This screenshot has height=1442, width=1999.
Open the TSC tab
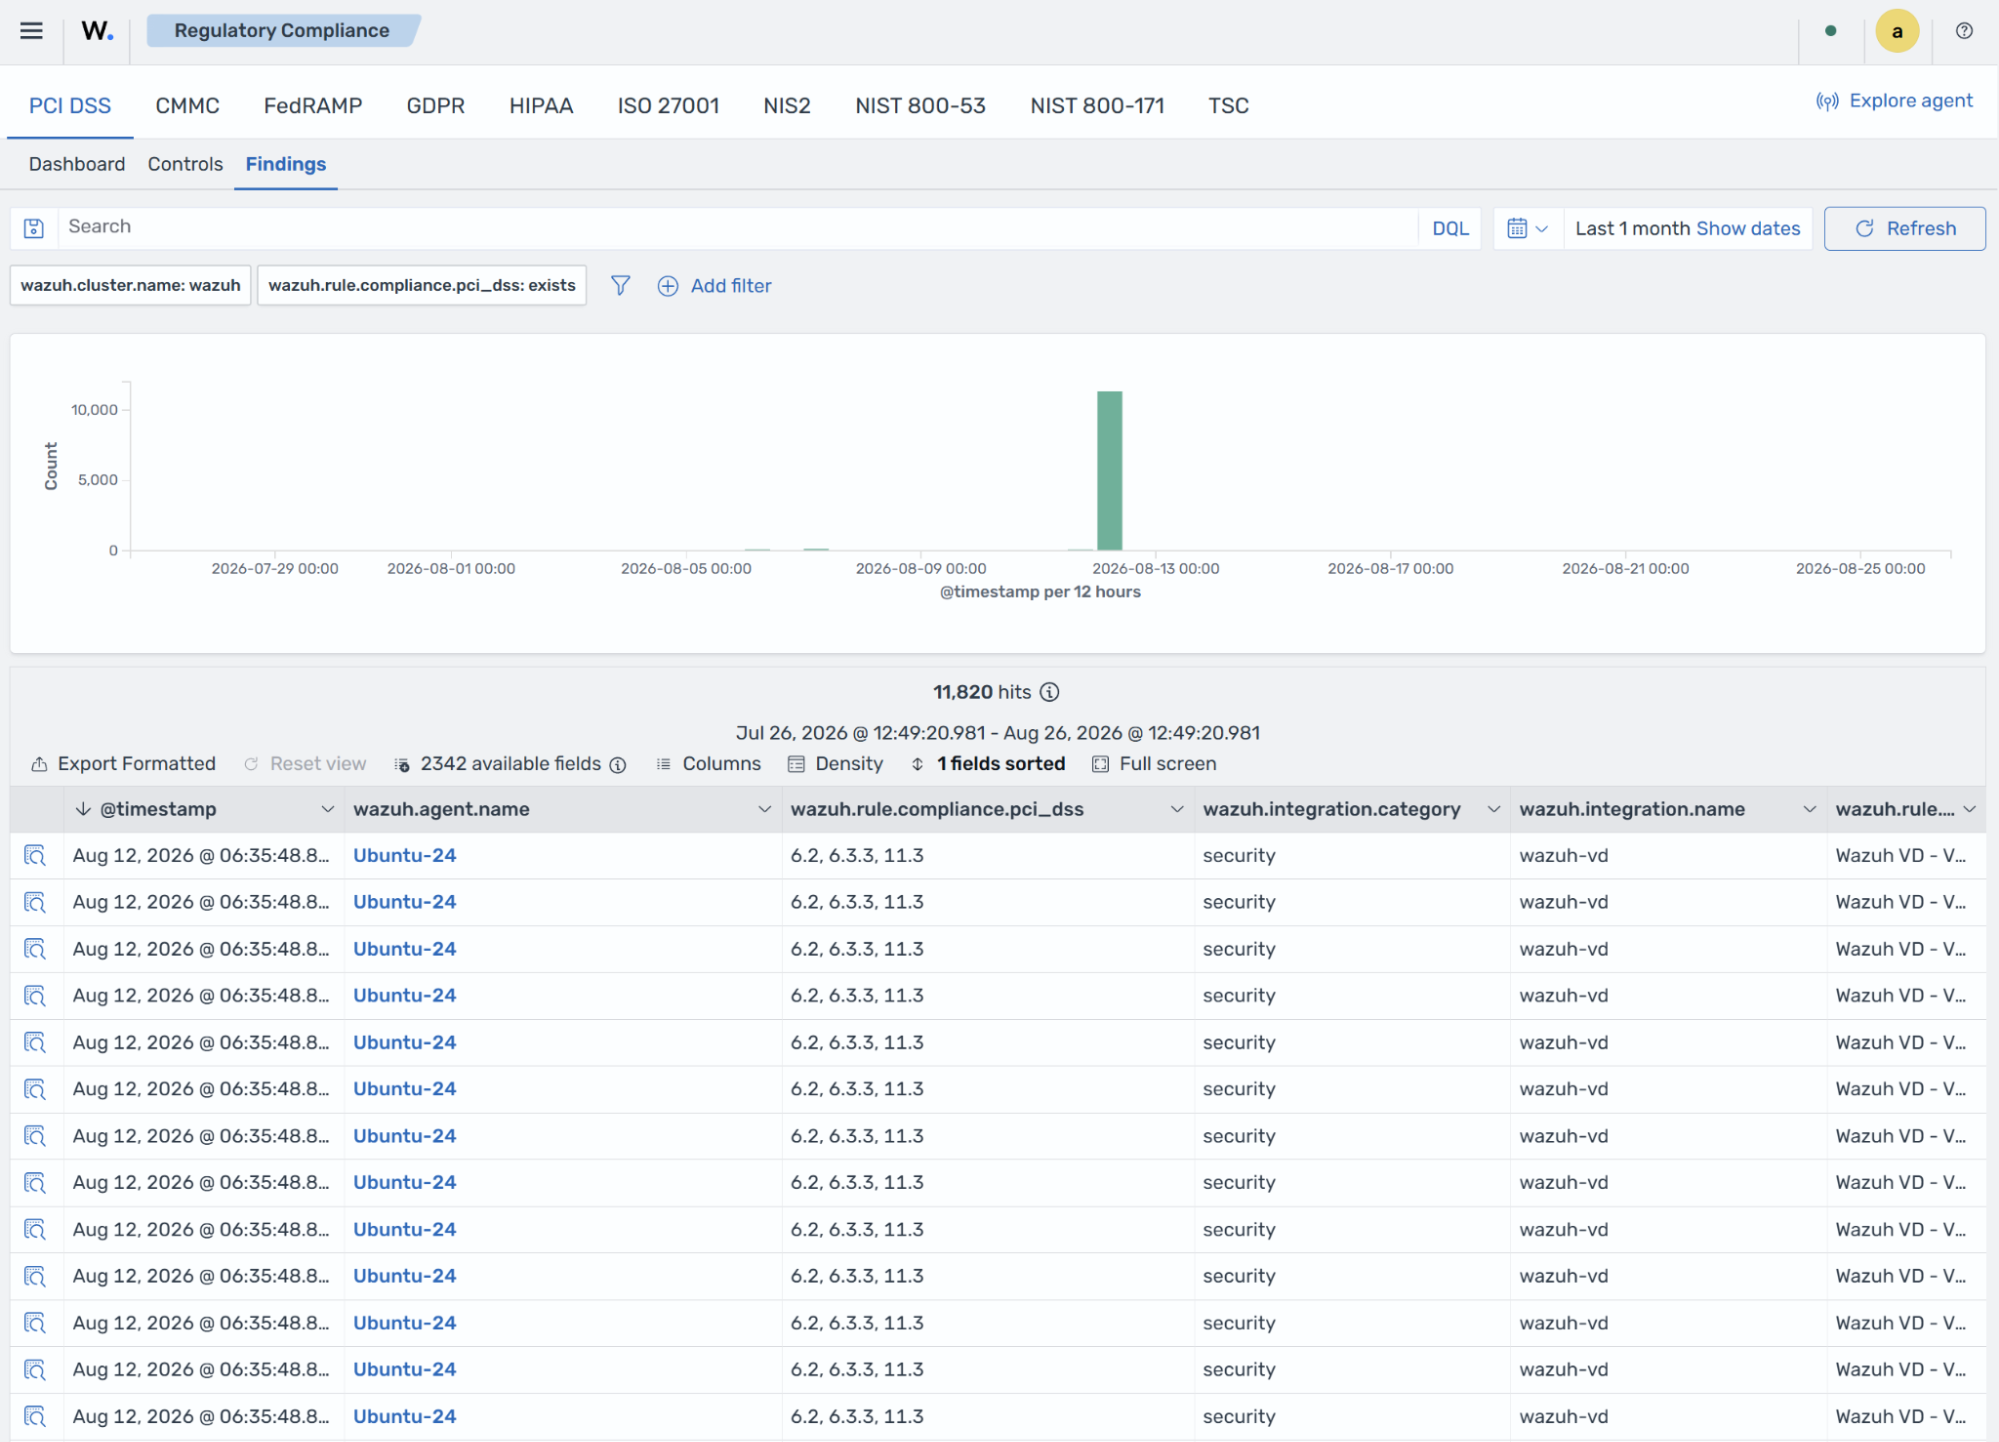[x=1228, y=106]
